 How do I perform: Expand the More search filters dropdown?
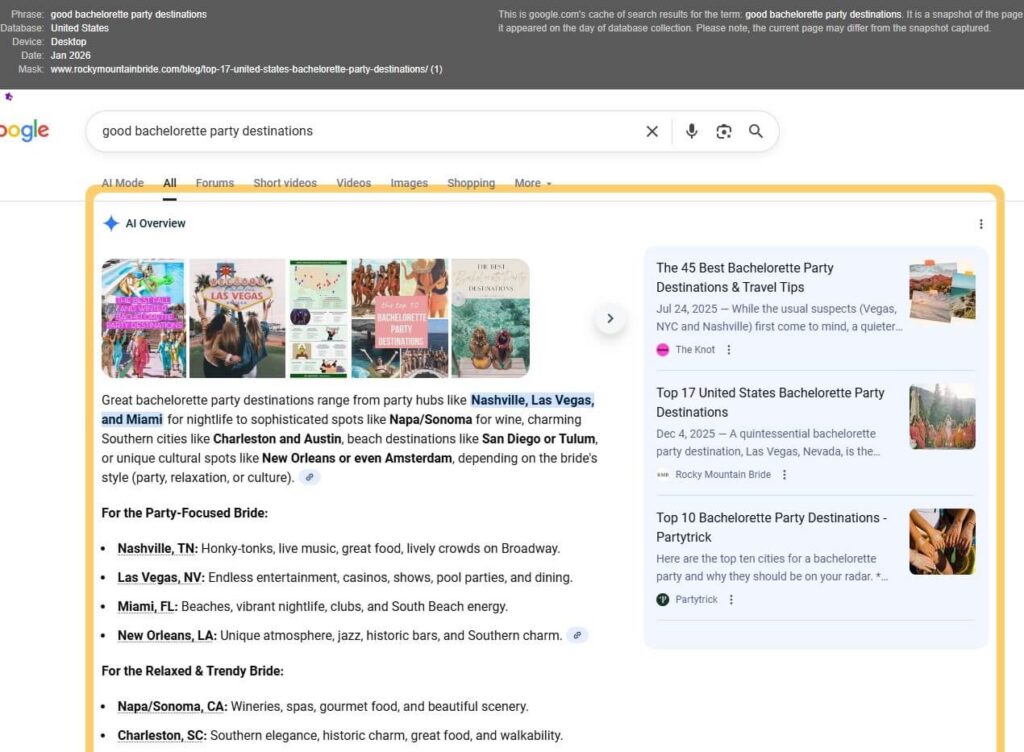(x=533, y=183)
